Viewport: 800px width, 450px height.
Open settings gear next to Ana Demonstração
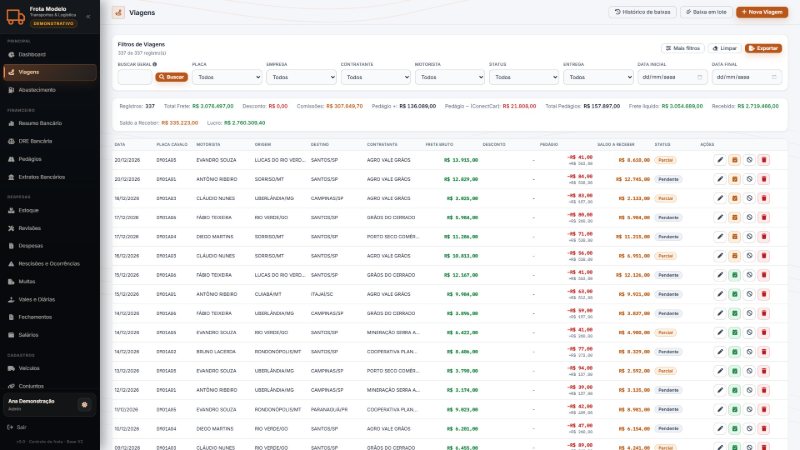(x=85, y=405)
